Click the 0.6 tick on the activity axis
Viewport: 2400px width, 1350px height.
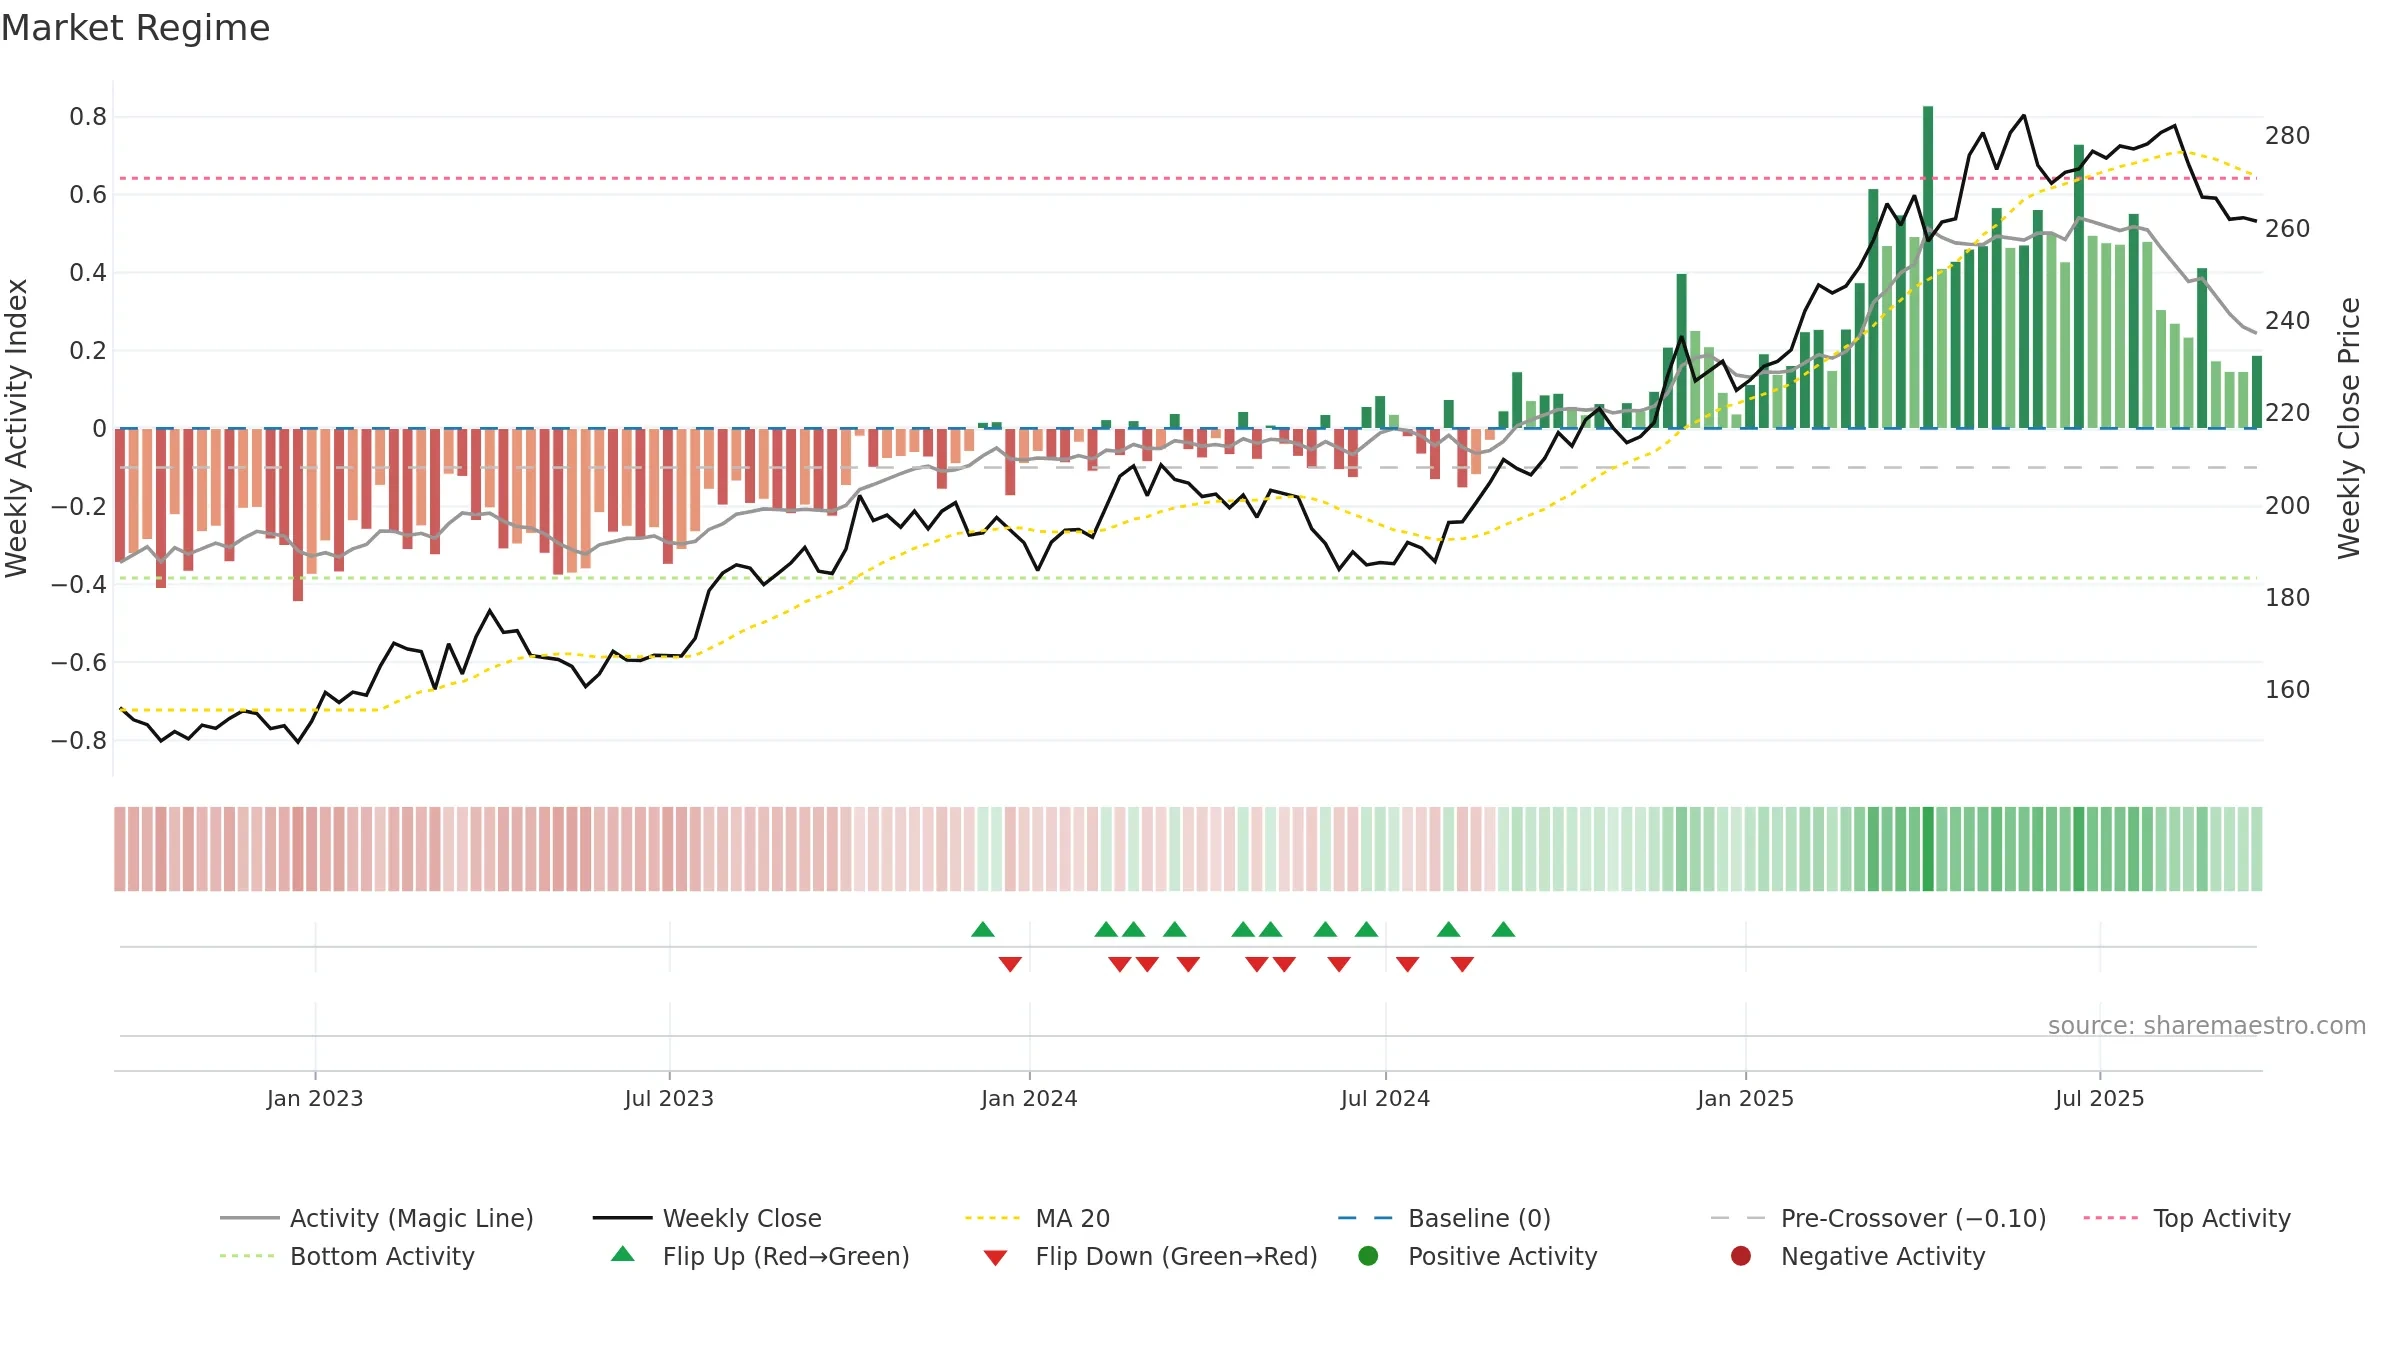(88, 194)
